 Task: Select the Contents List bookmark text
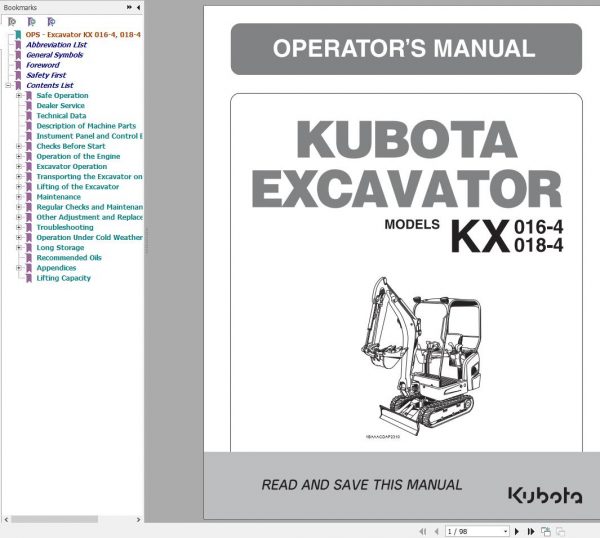click(x=50, y=85)
